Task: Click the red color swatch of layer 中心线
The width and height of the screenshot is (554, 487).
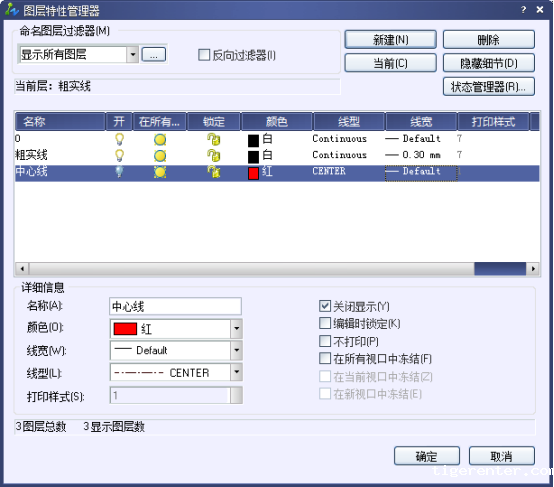Action: 253,173
